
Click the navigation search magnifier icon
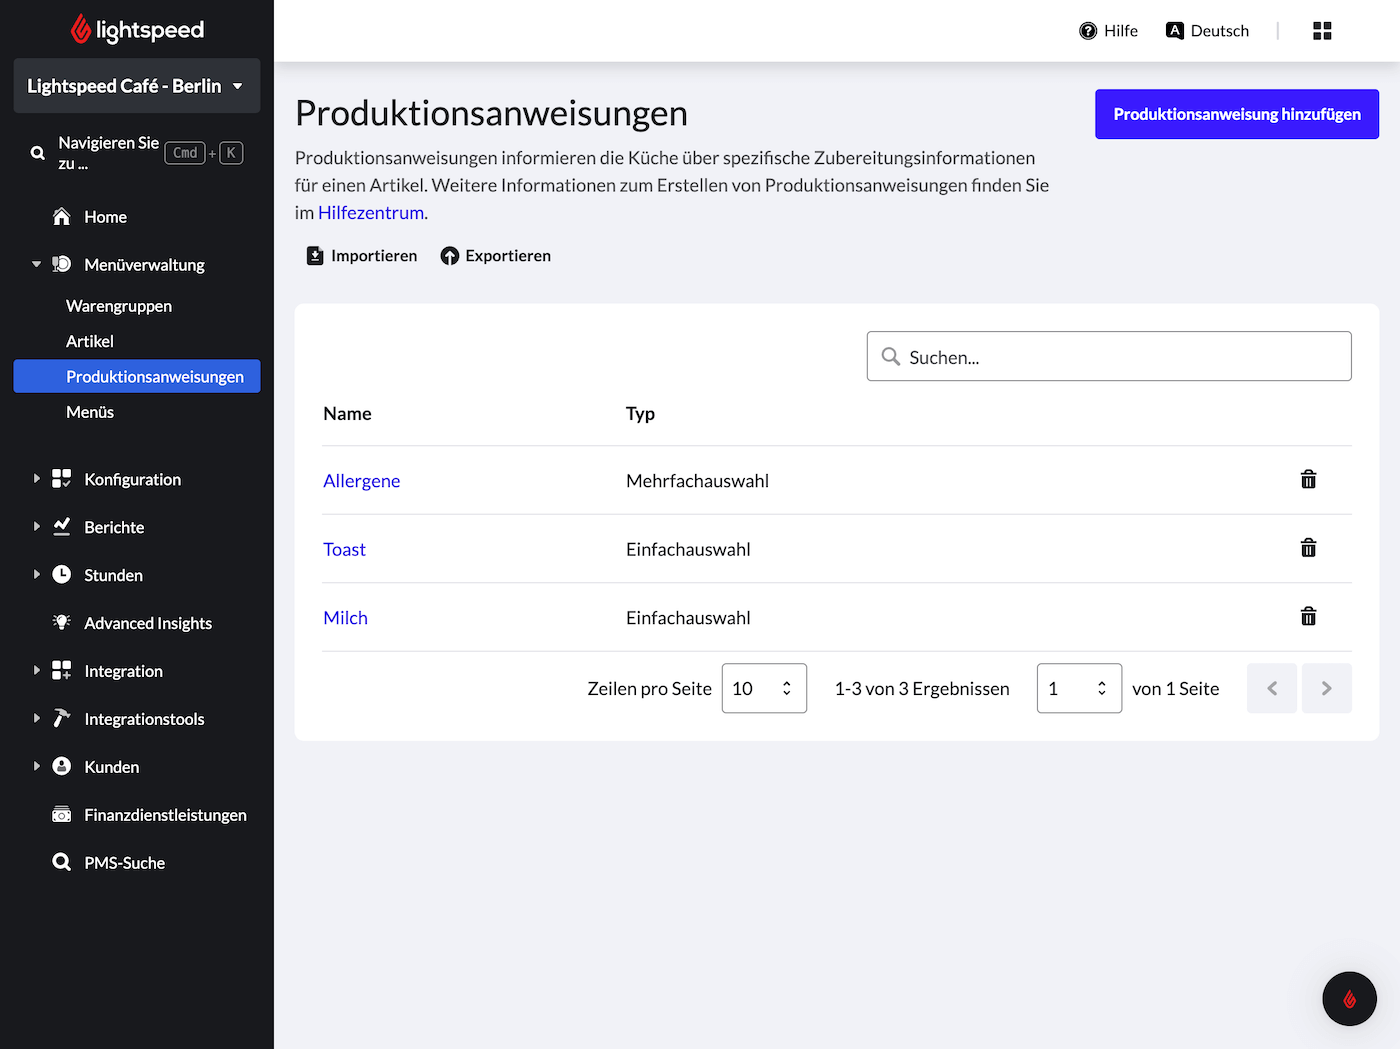[x=37, y=153]
